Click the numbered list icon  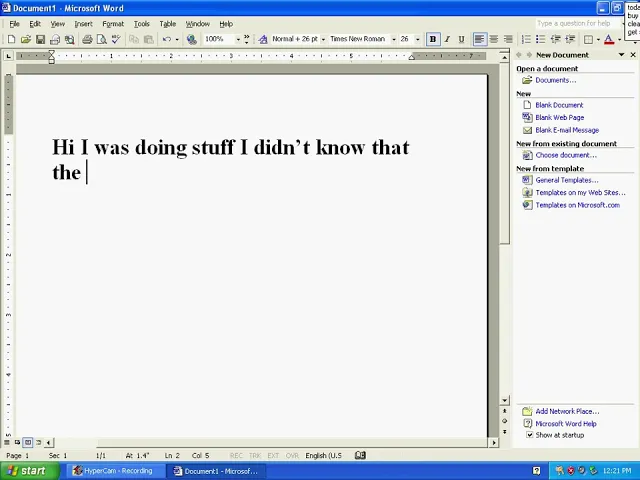click(x=526, y=39)
